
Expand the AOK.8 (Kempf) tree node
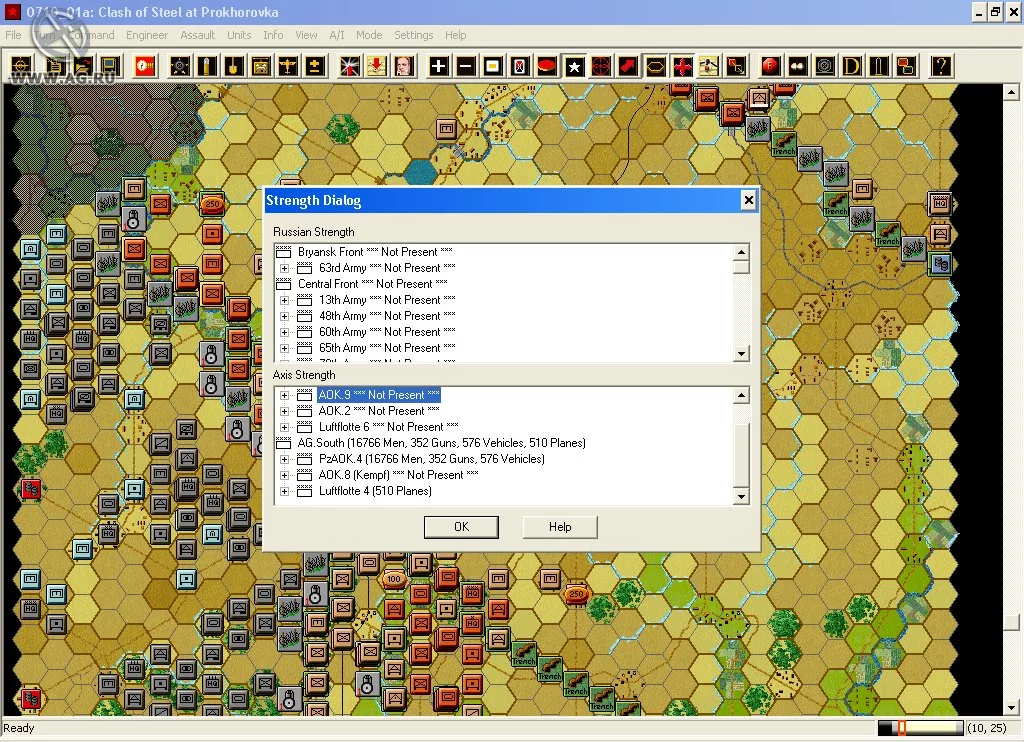click(x=284, y=476)
